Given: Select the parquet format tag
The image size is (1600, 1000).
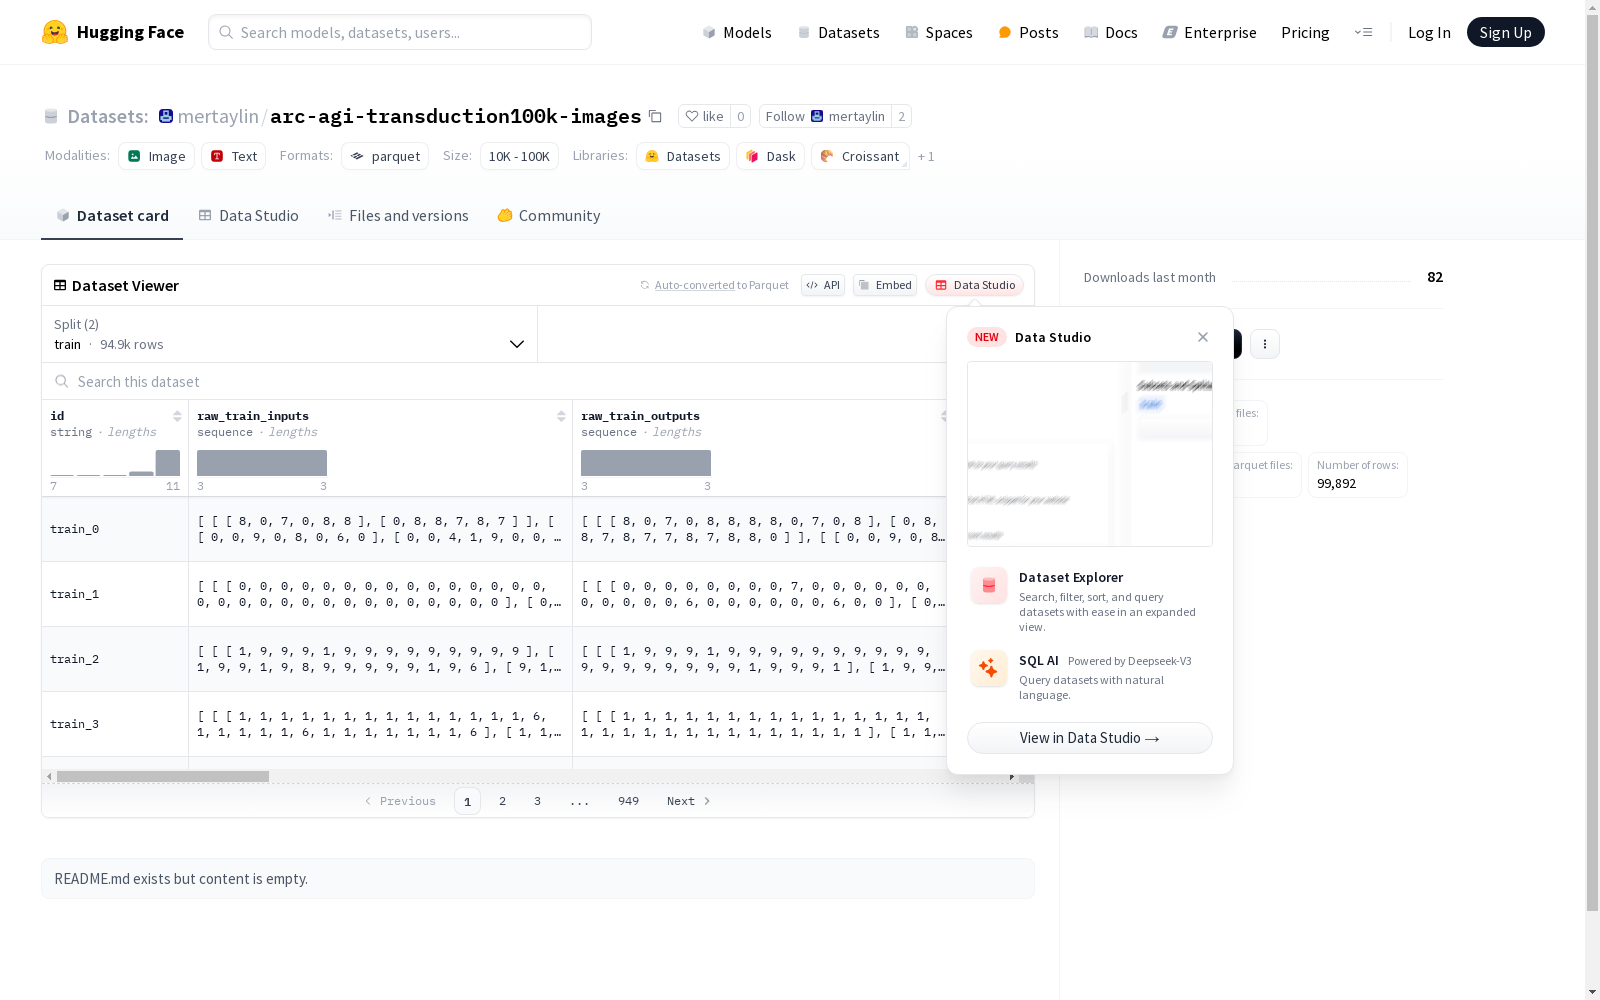Looking at the screenshot, I should (385, 156).
